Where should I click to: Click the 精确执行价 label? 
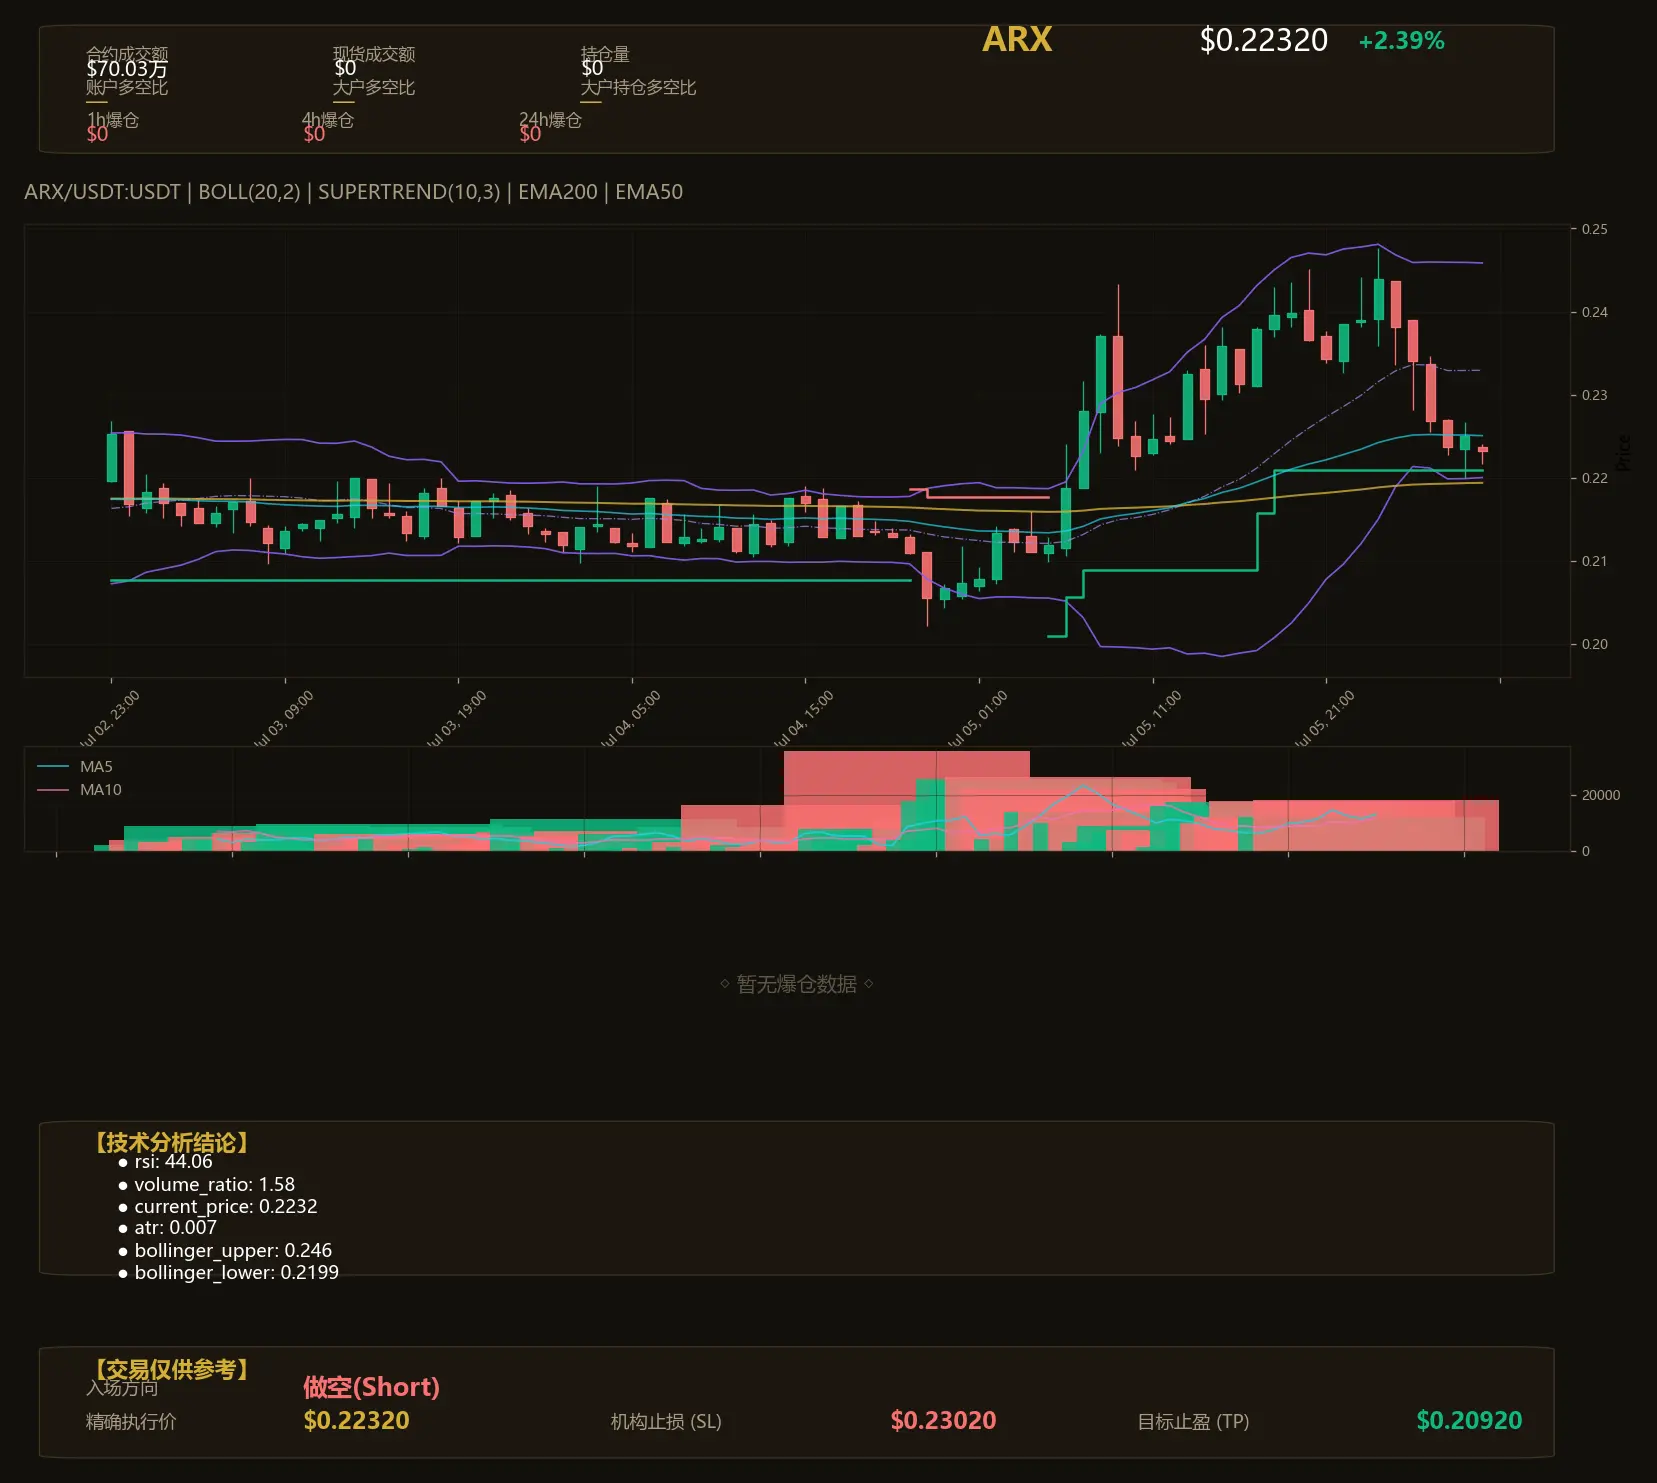[131, 1421]
